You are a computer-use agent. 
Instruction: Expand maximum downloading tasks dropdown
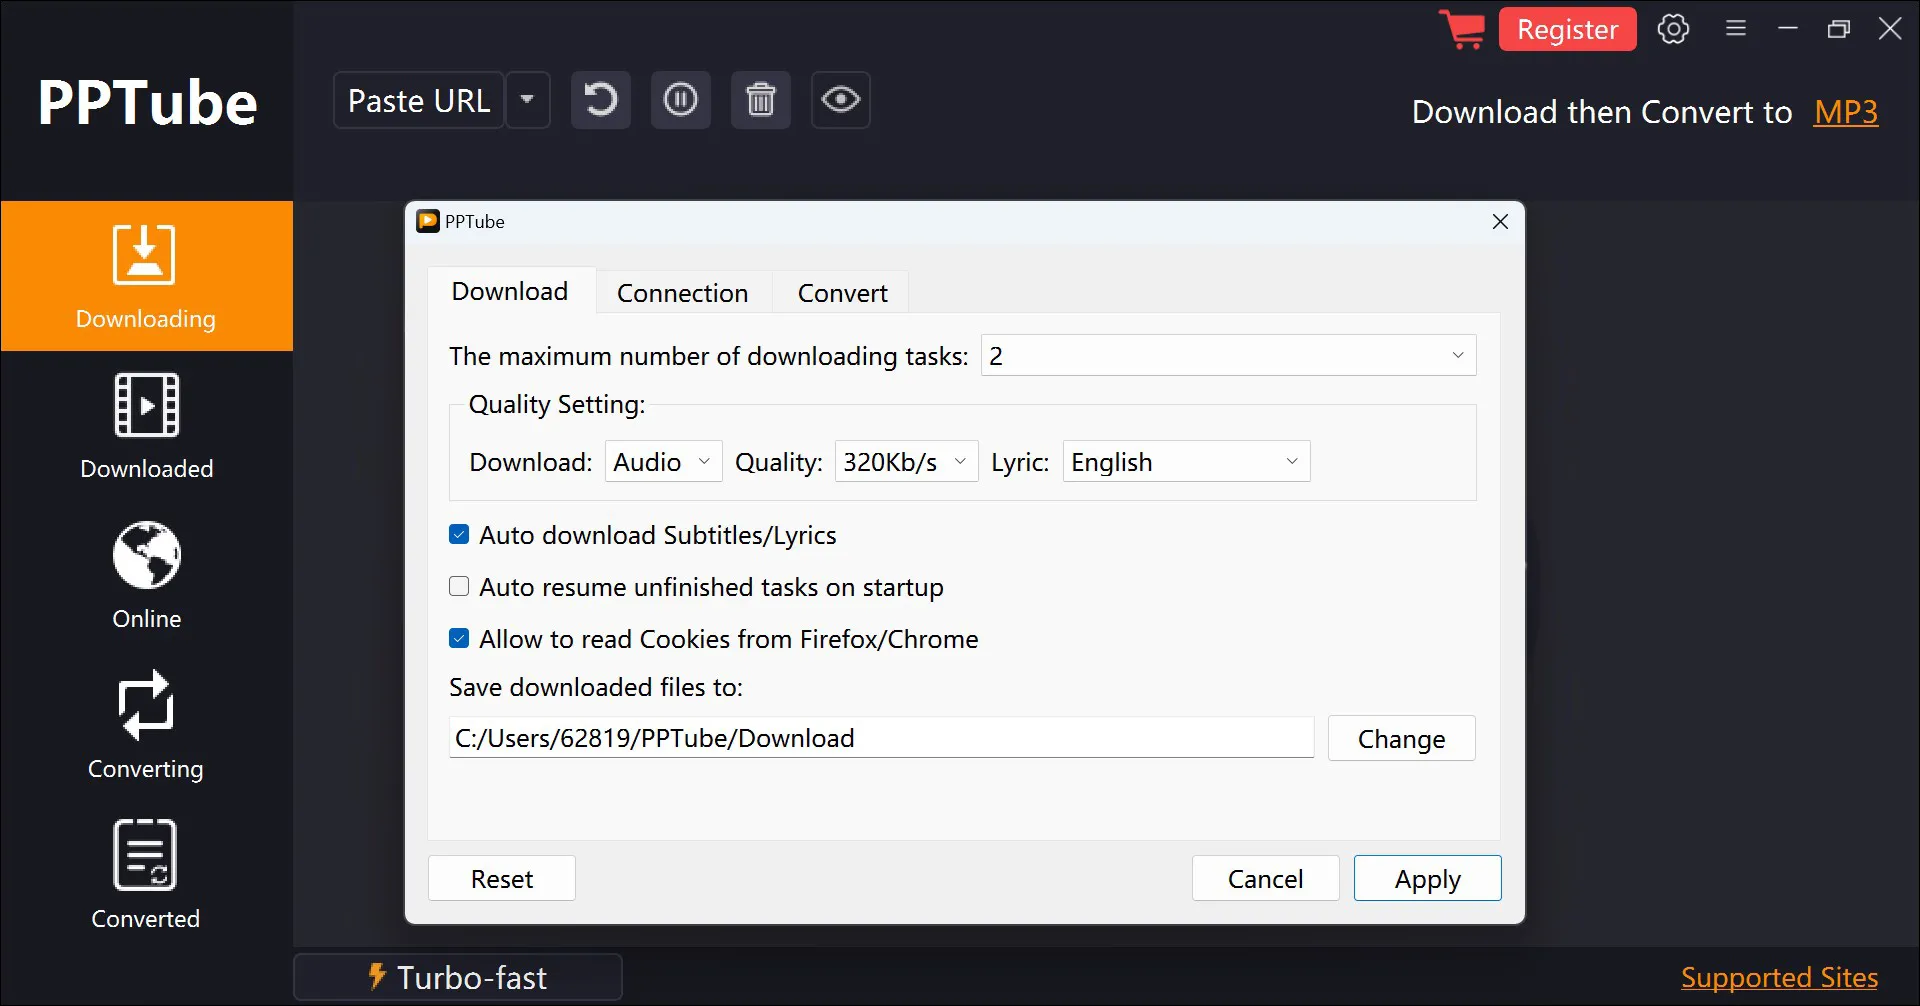pyautogui.click(x=1228, y=356)
